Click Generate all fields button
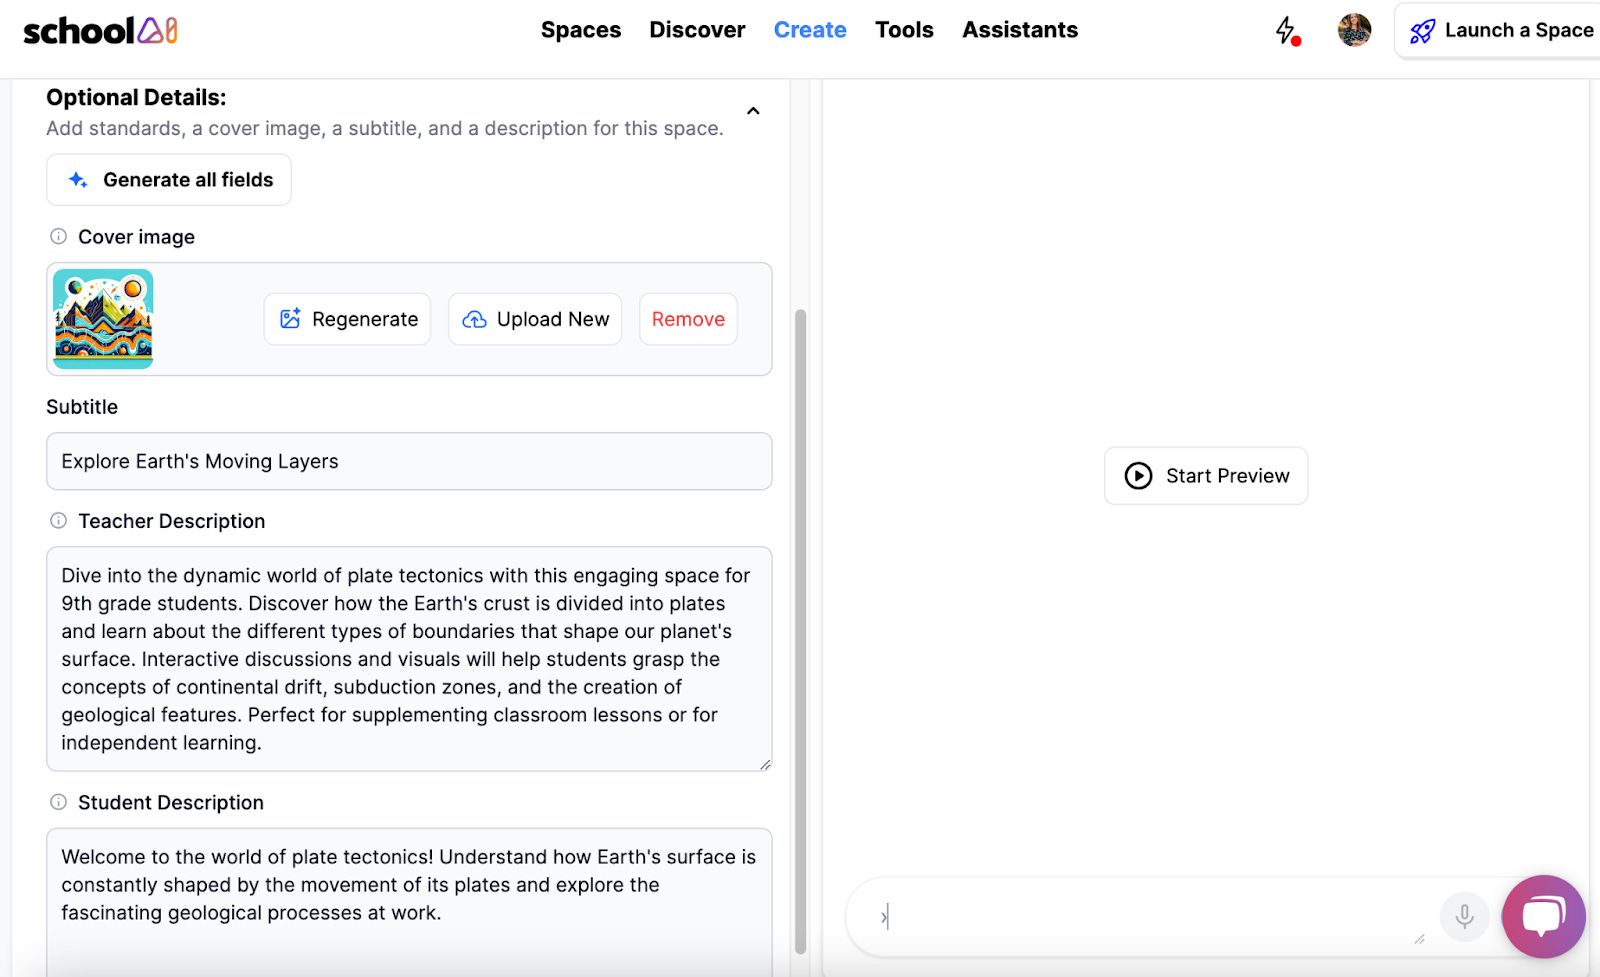Image resolution: width=1600 pixels, height=977 pixels. (x=169, y=180)
